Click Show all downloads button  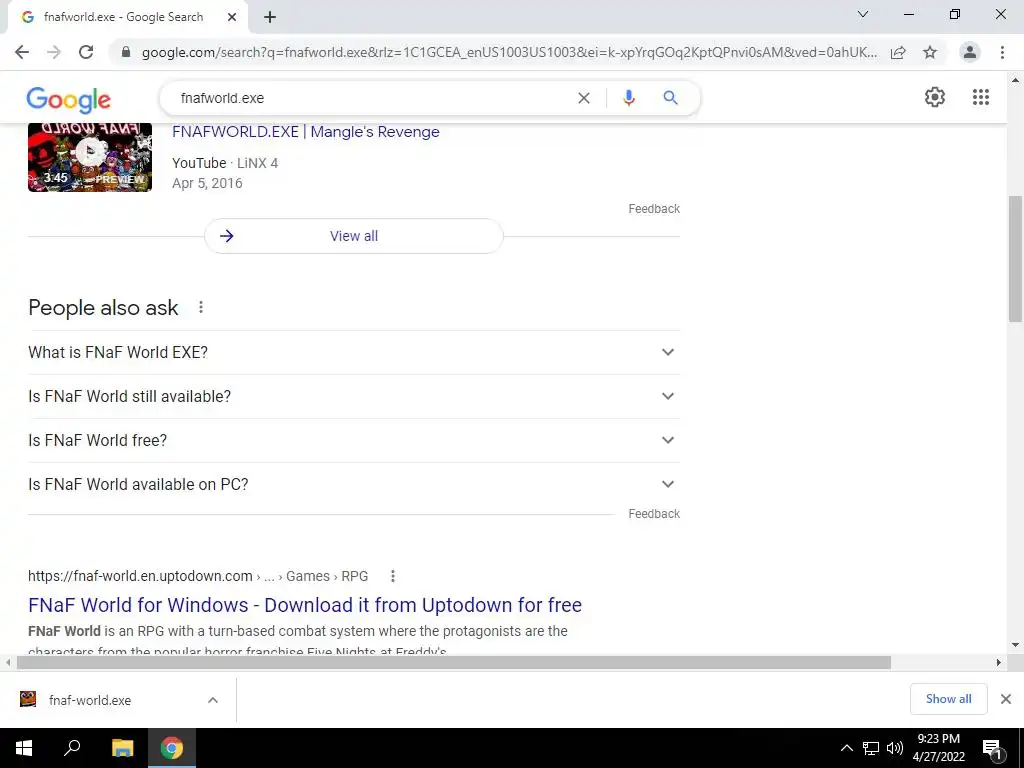[948, 699]
